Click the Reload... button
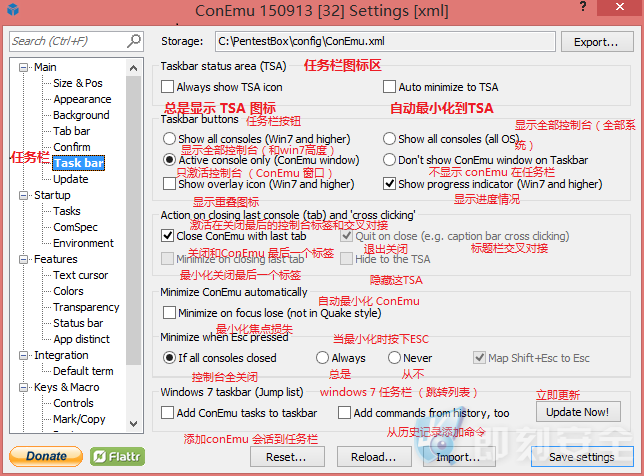This screenshot has width=644, height=476. [374, 457]
